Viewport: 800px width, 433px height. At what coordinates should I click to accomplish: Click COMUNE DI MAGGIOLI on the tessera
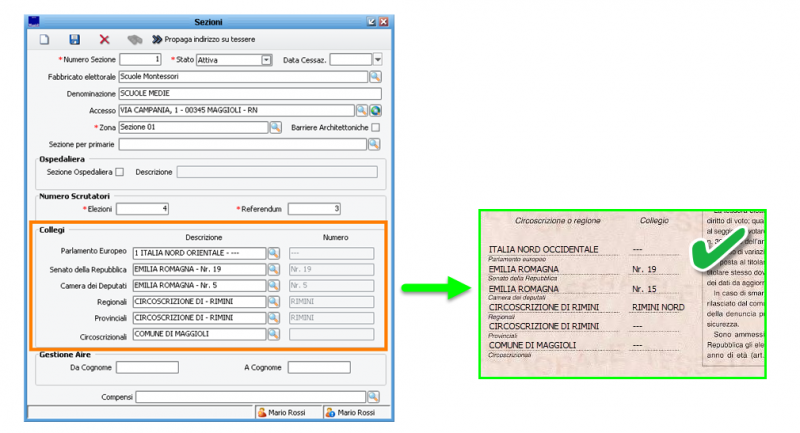click(x=532, y=345)
